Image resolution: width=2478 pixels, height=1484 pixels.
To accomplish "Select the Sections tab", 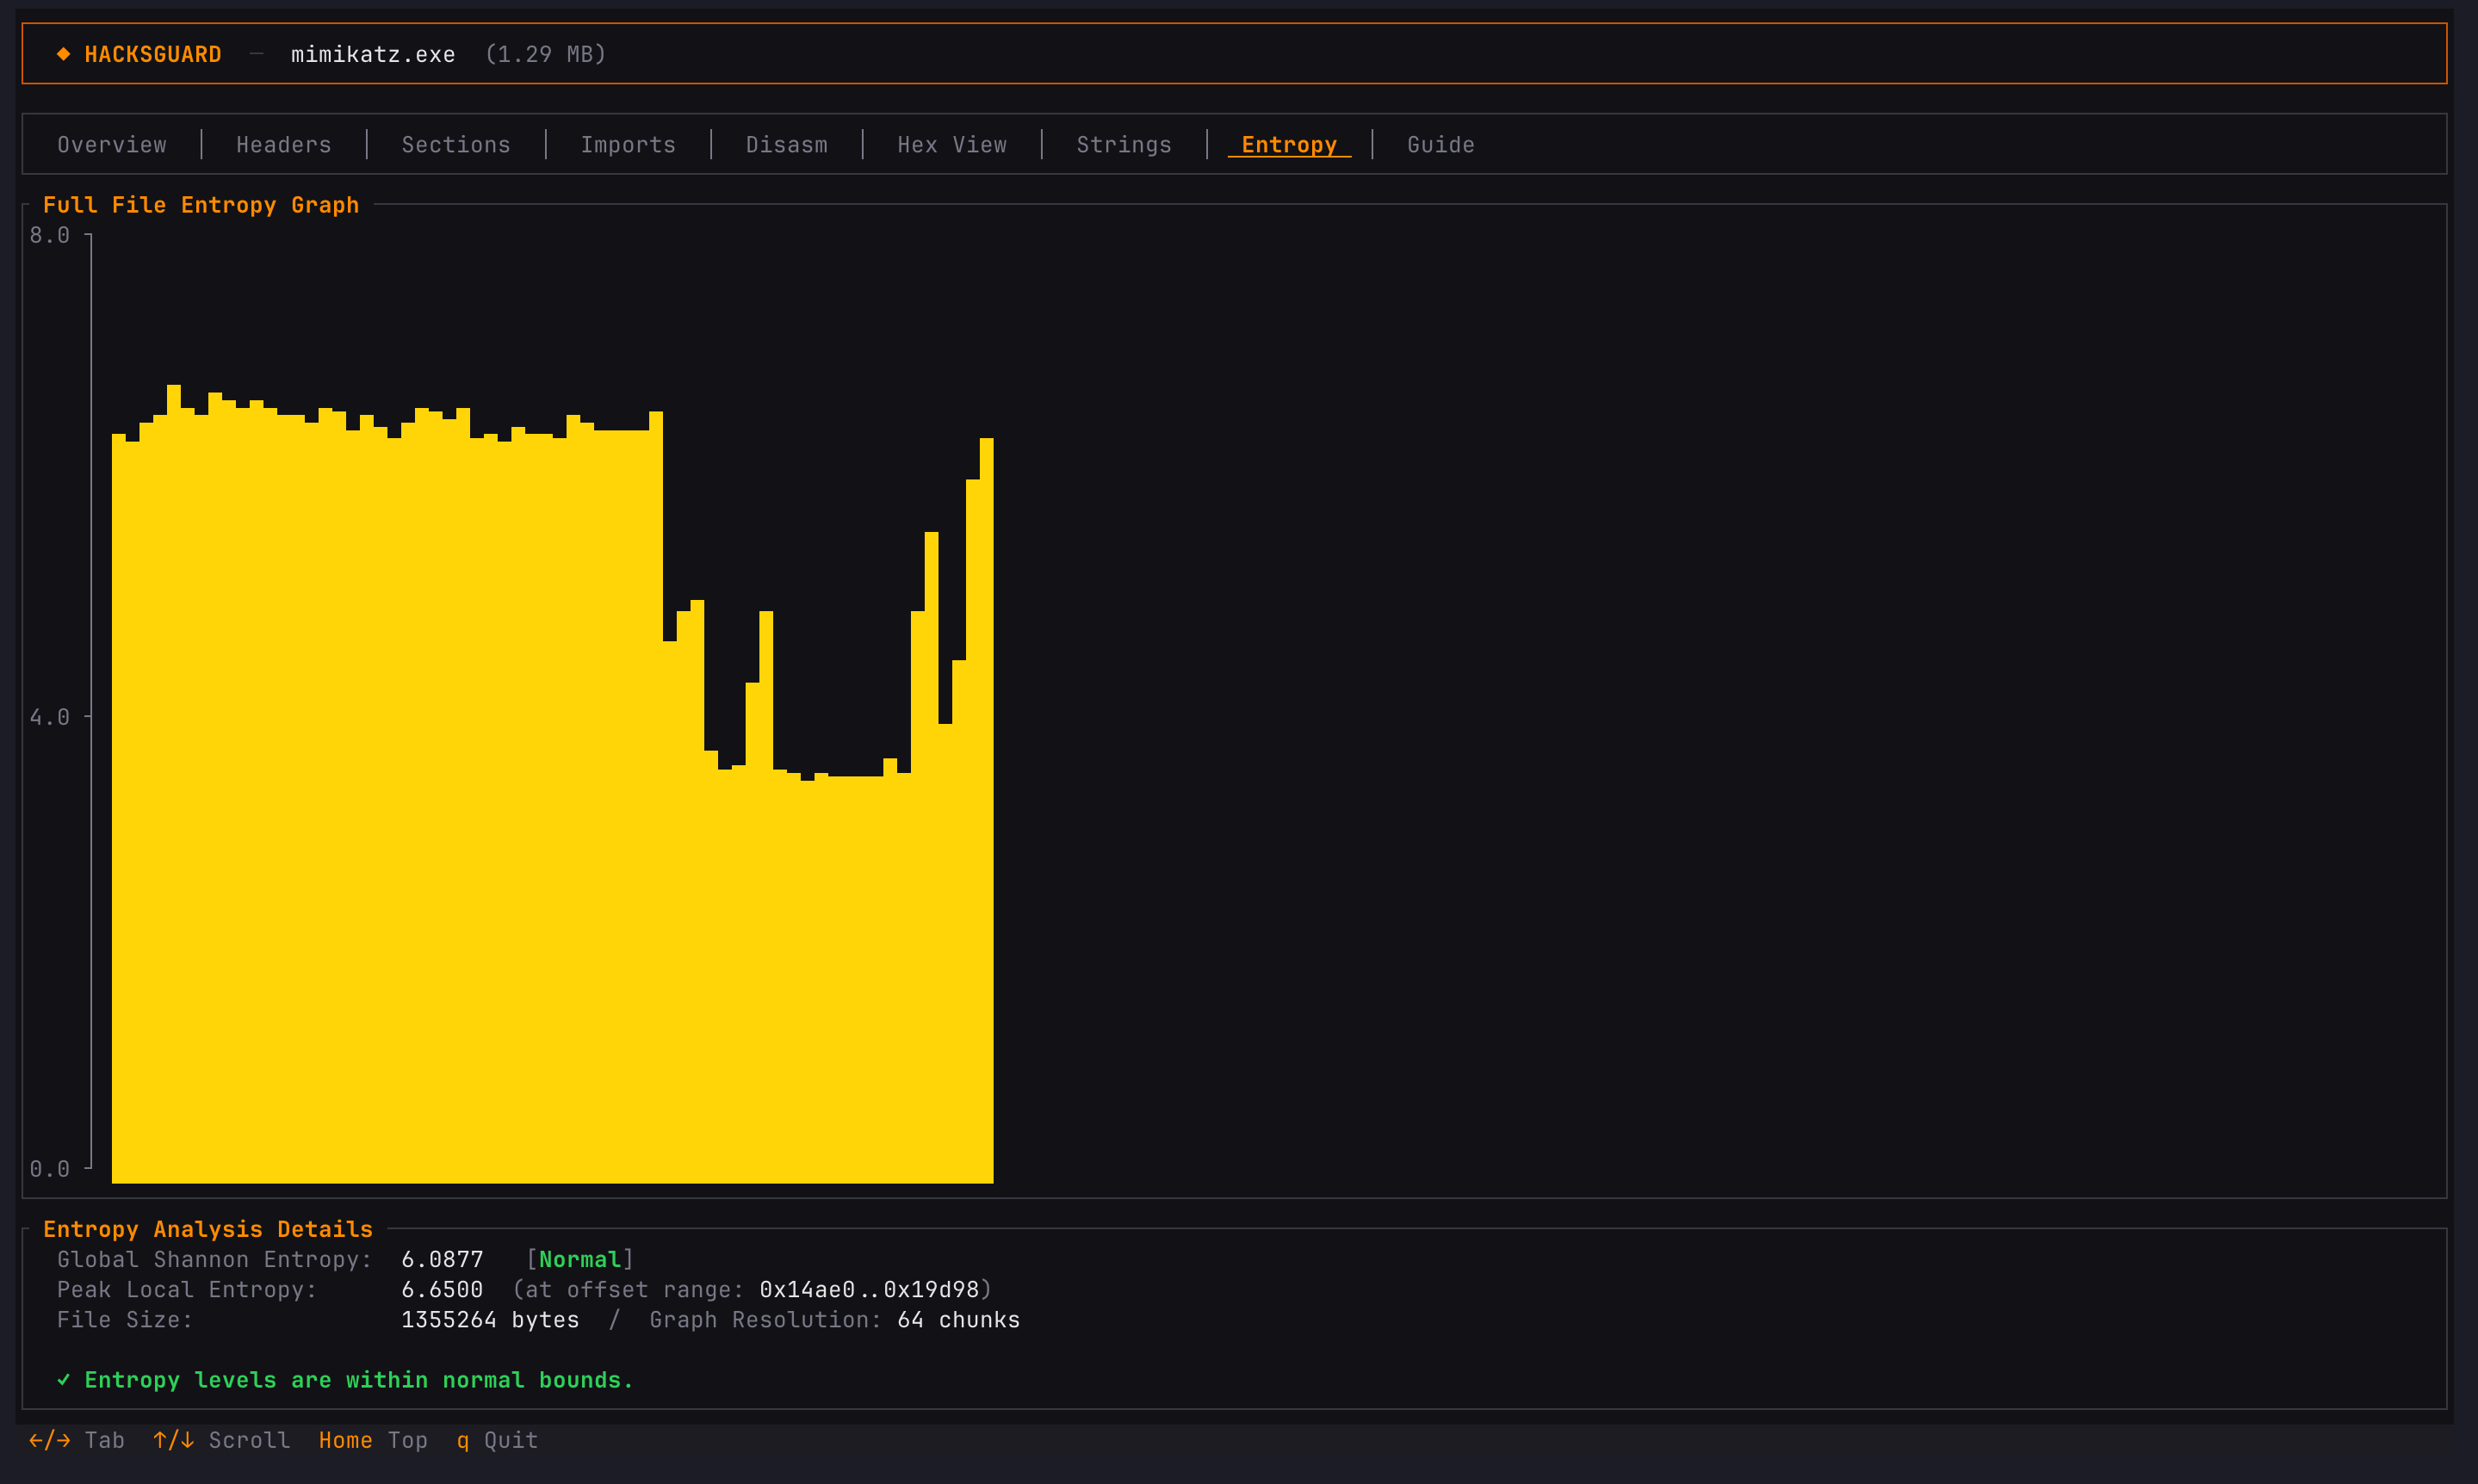I will pos(456,145).
